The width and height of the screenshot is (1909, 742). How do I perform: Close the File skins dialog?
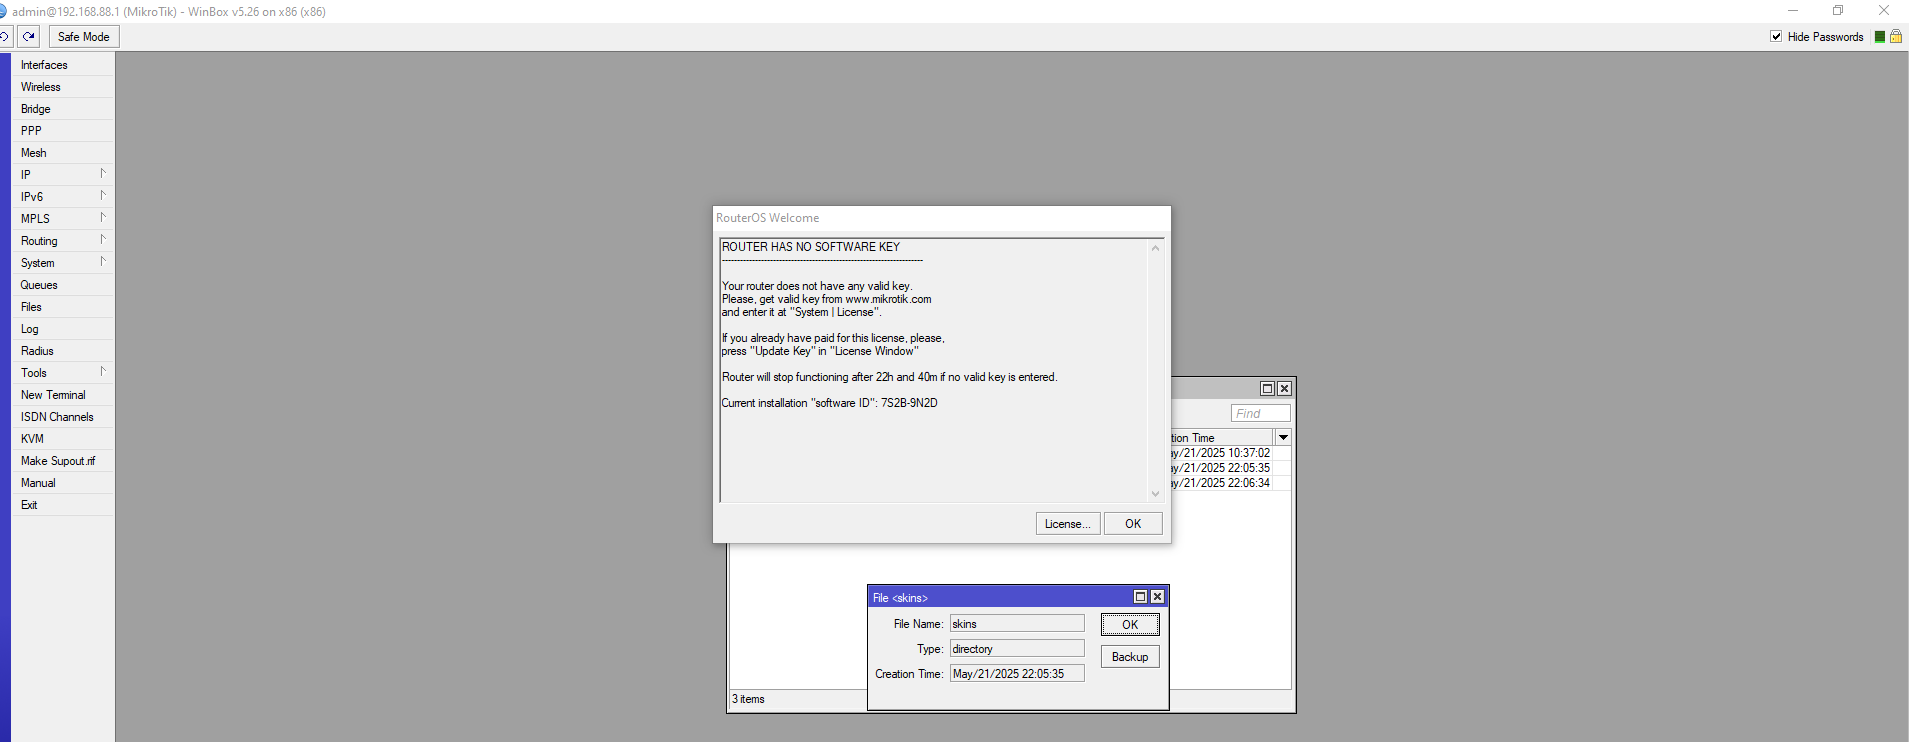1157,597
